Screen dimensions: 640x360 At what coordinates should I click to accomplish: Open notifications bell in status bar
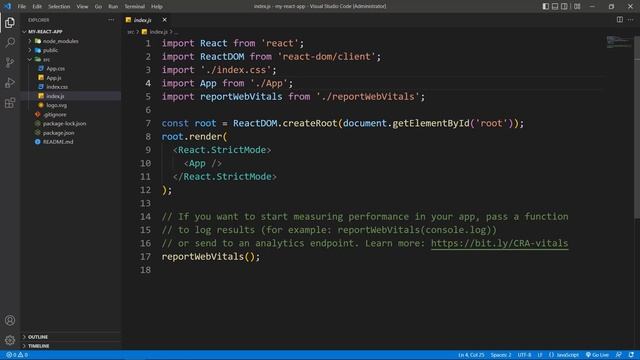tap(631, 355)
